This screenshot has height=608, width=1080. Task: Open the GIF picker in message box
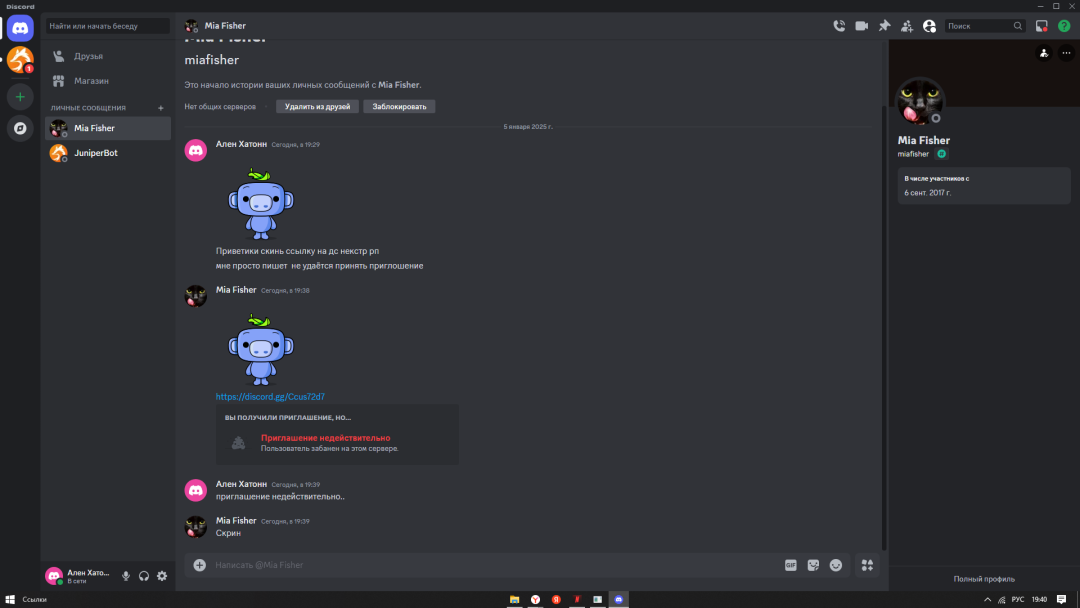click(x=790, y=565)
